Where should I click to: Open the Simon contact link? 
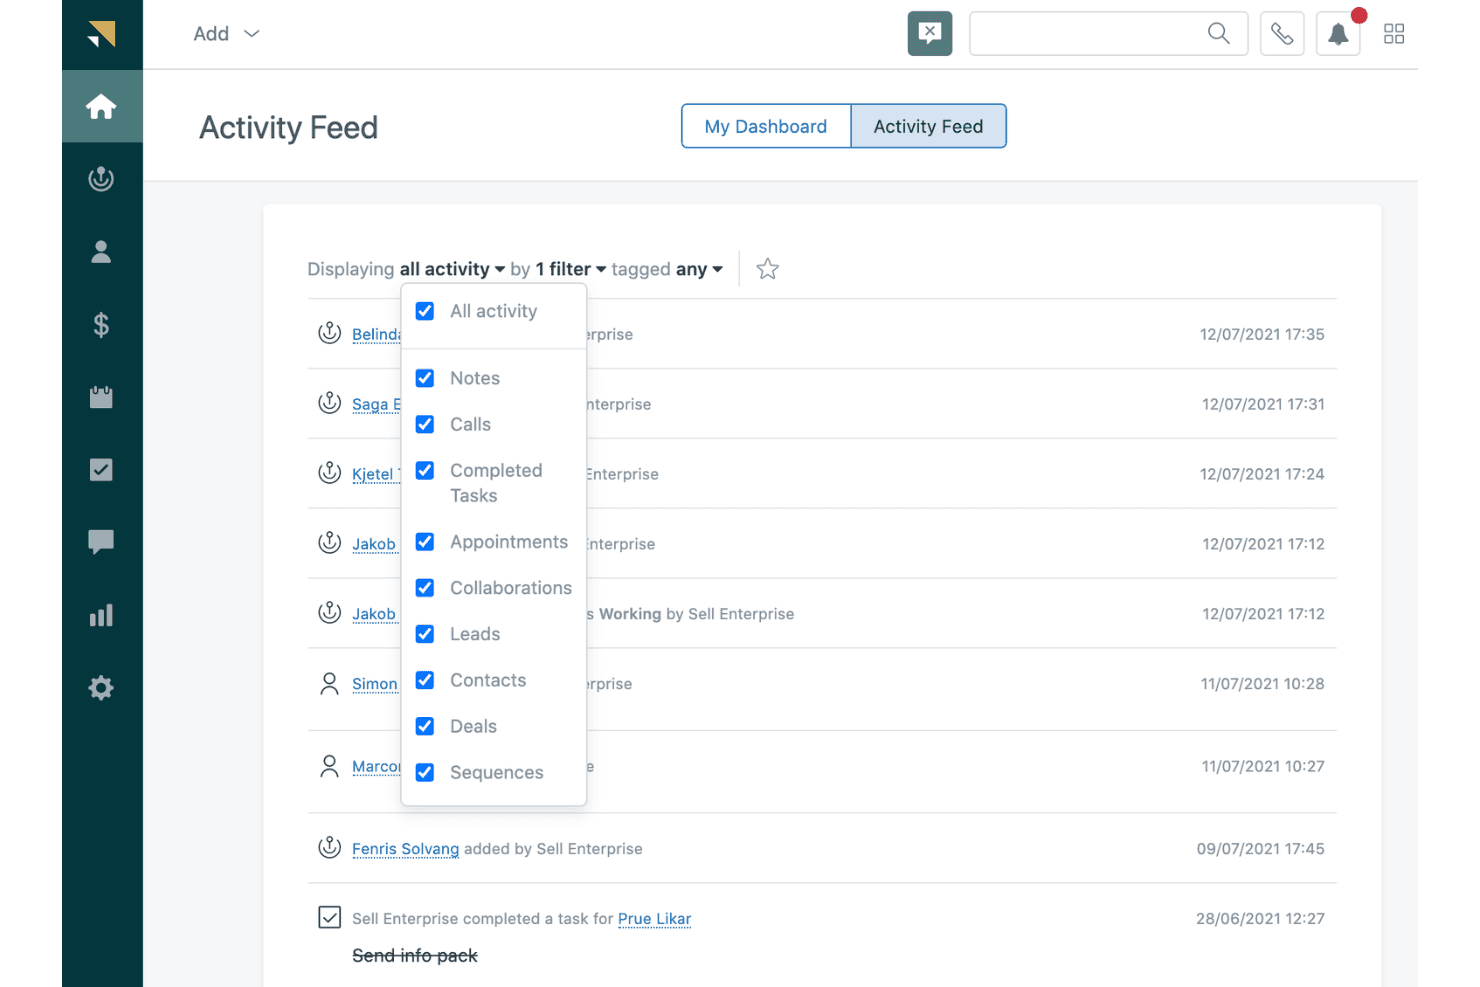(375, 684)
